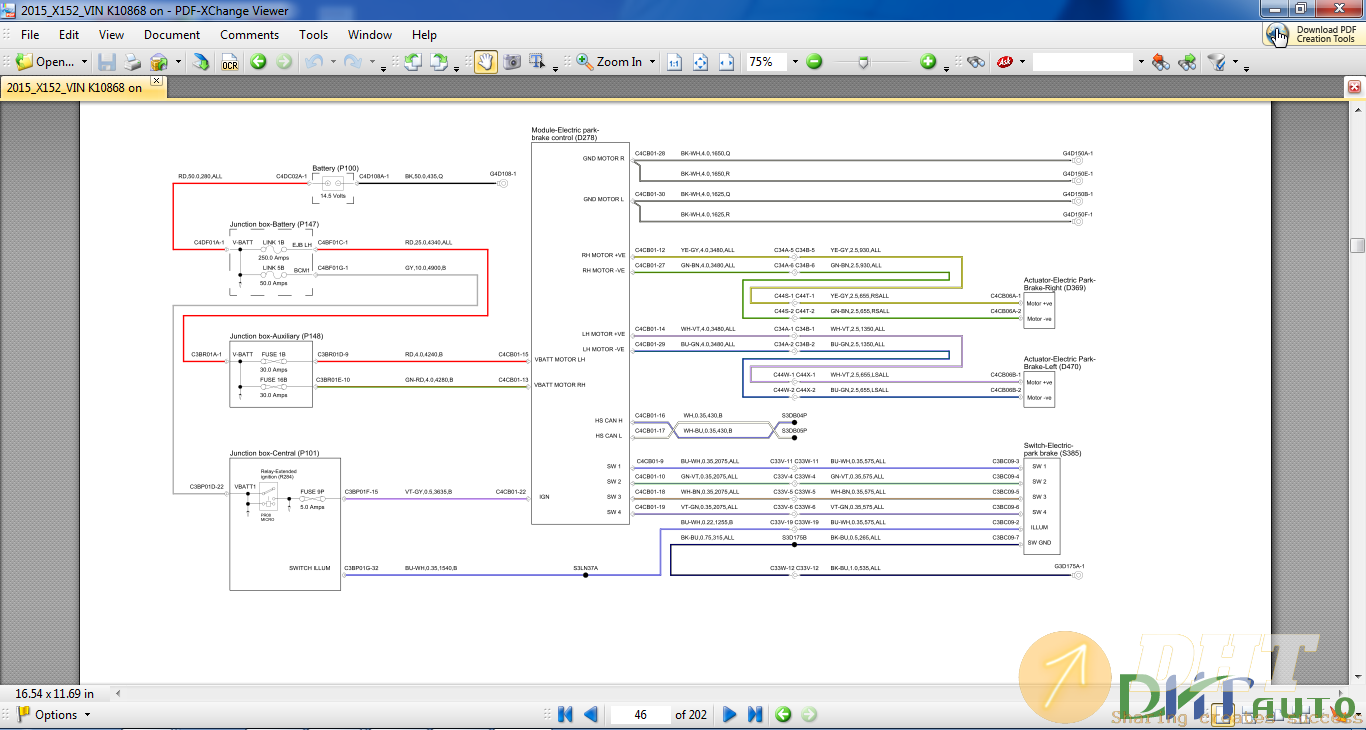Open the Edit menu
1366x730 pixels.
(68, 34)
